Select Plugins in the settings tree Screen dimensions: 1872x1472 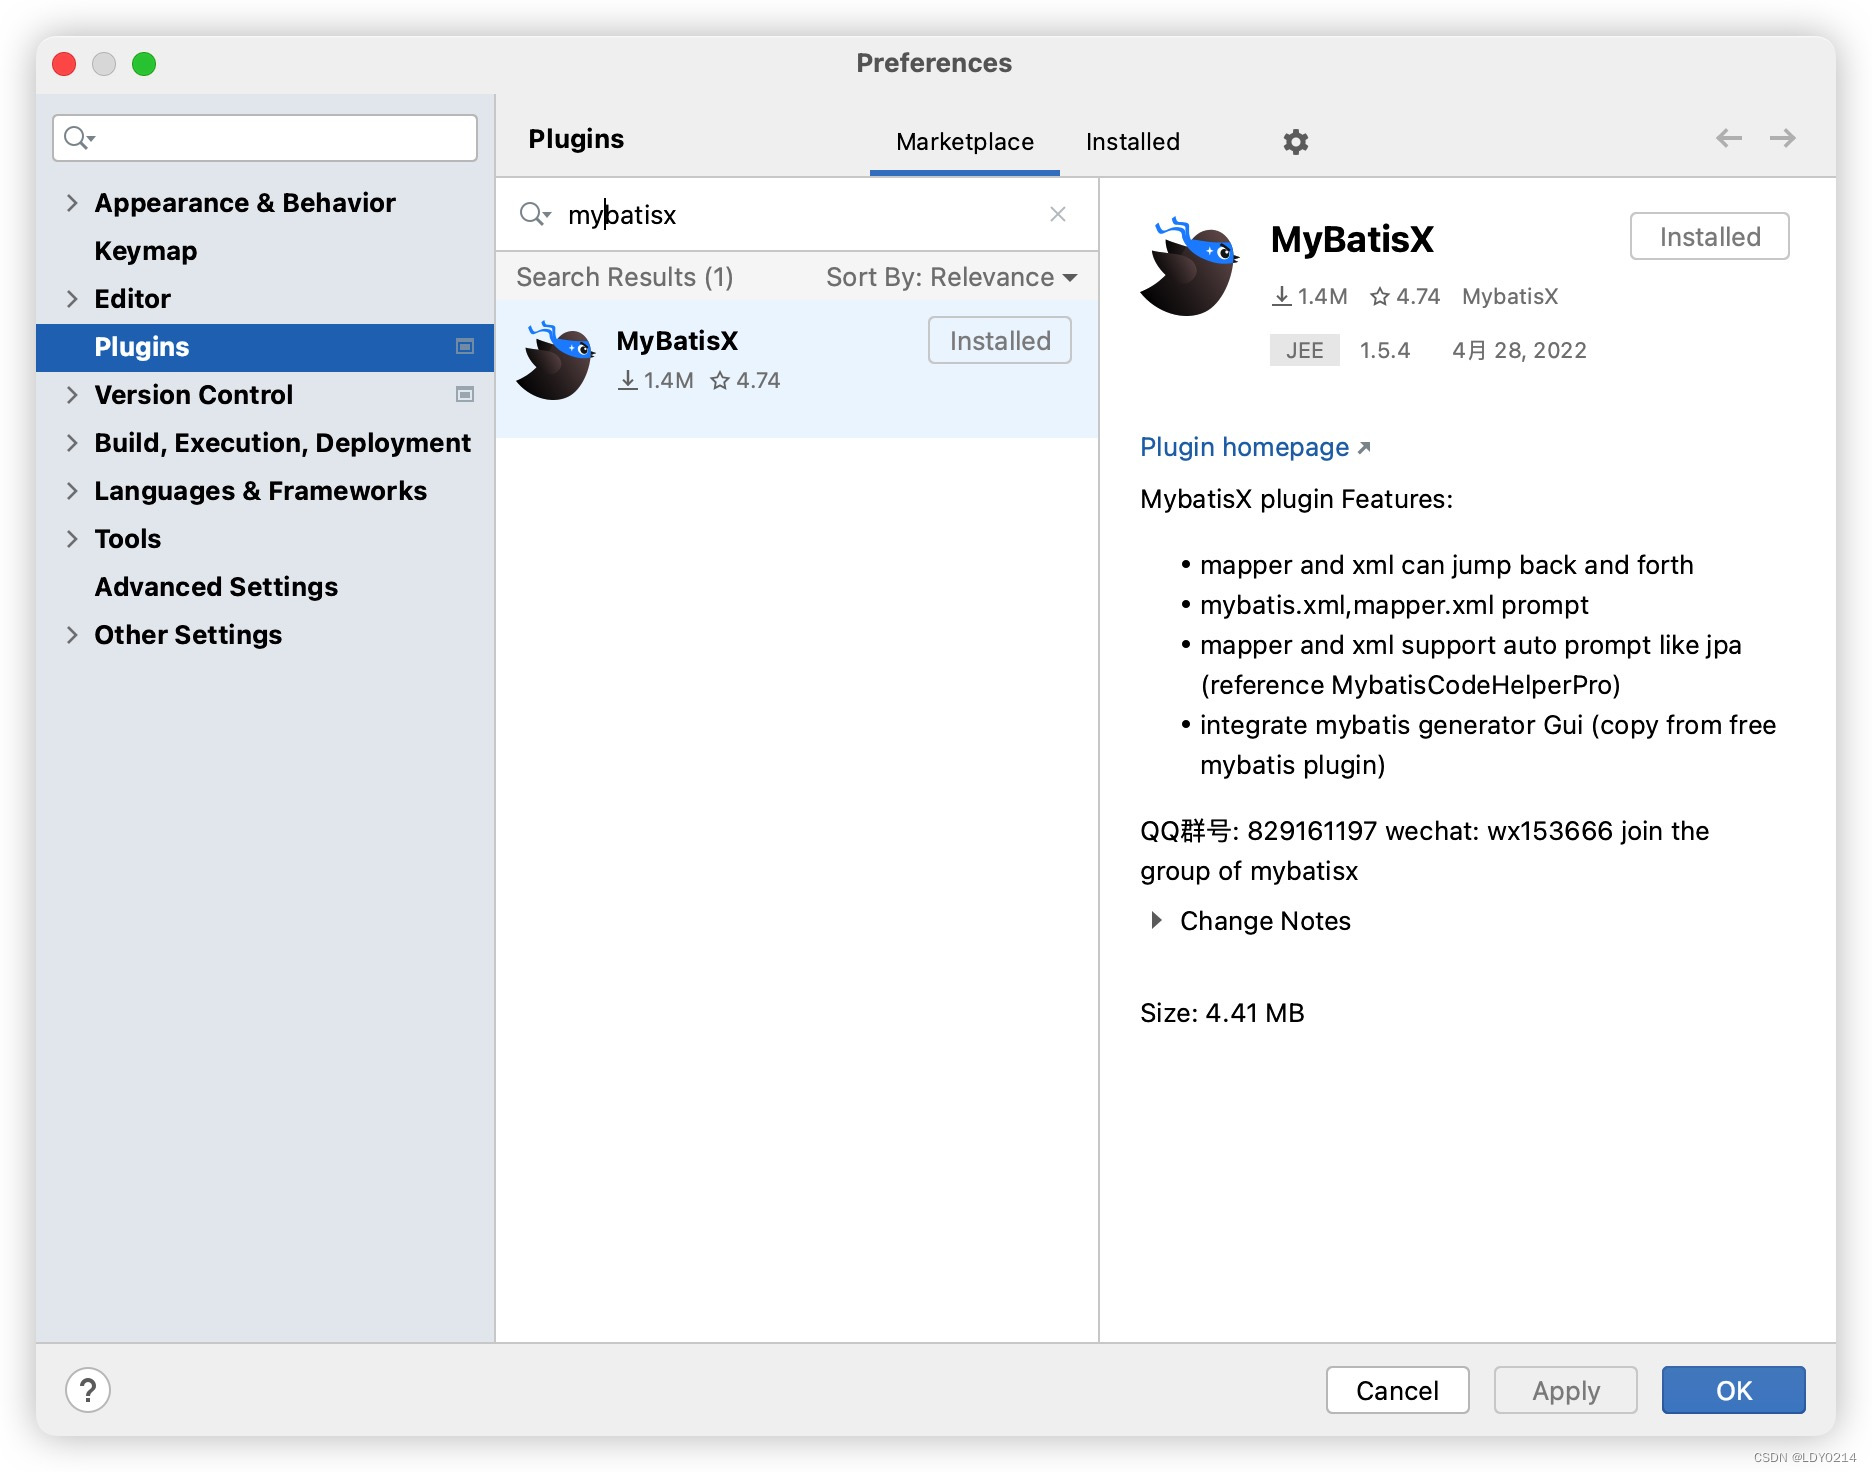265,347
